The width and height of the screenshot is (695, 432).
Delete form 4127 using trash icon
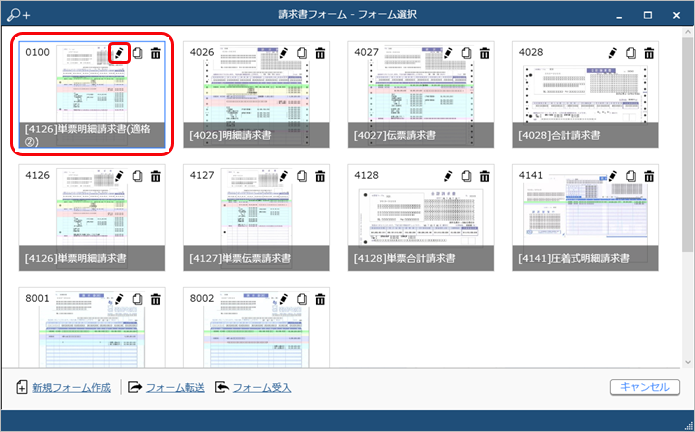(320, 176)
